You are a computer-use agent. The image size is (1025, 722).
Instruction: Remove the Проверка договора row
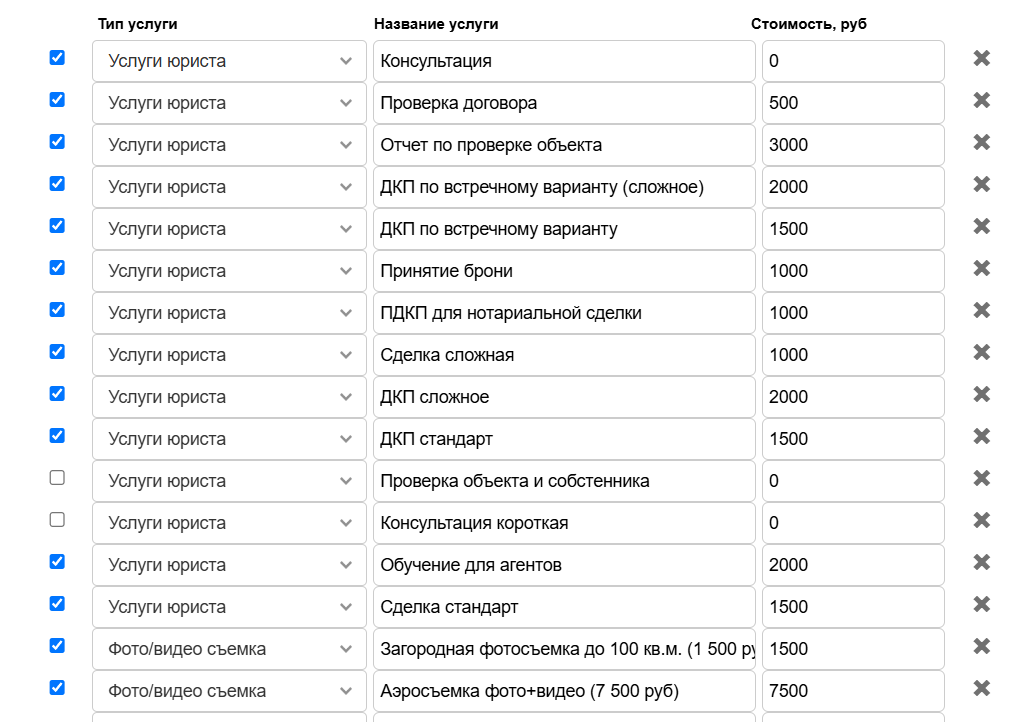pyautogui.click(x=981, y=101)
